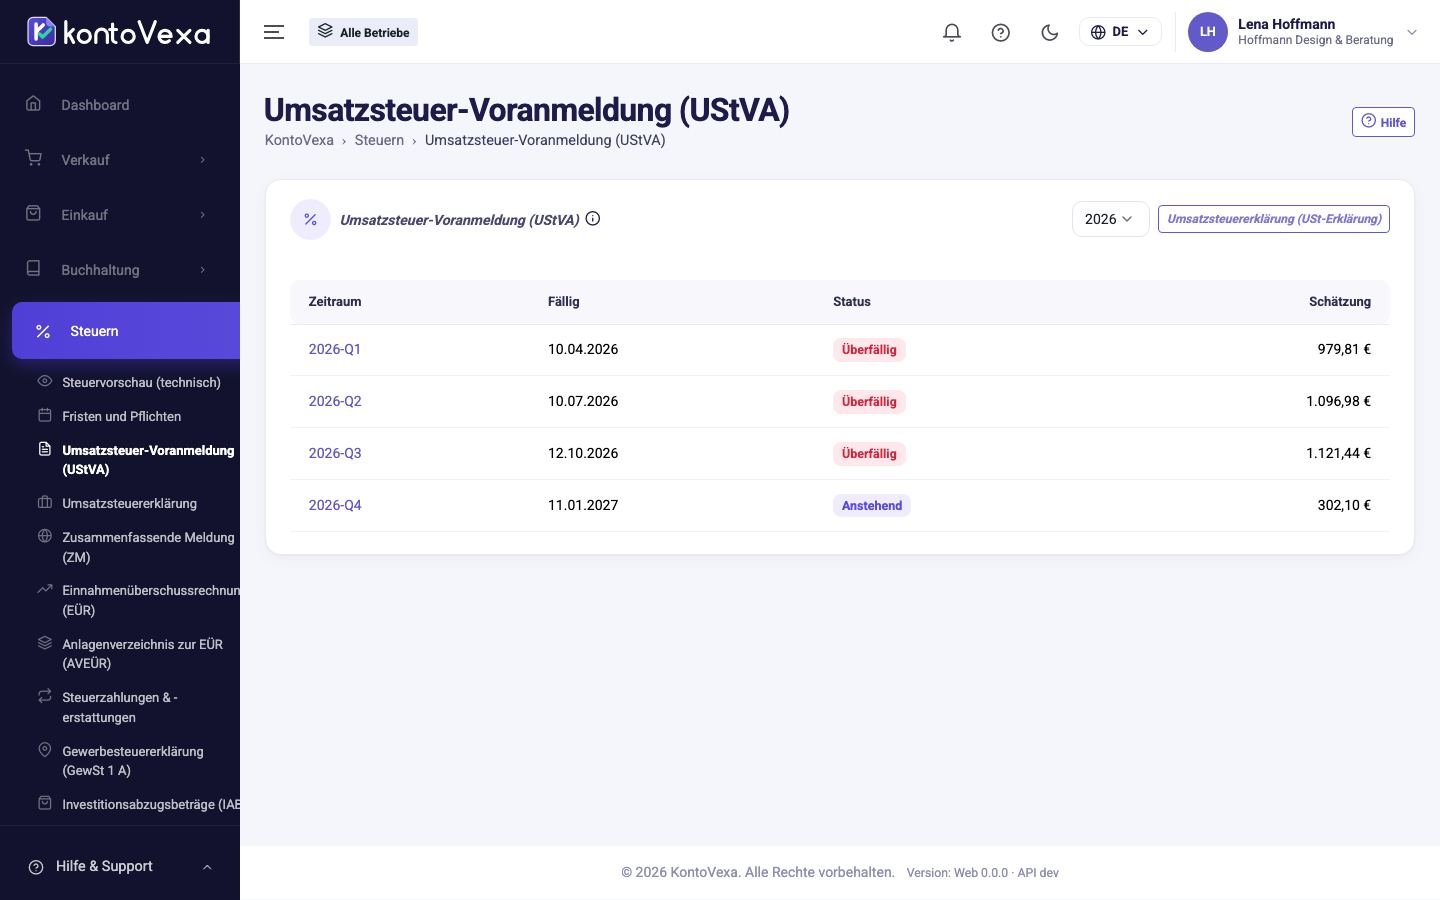
Task: Open the 2026-Q4 period link
Action: click(x=334, y=505)
